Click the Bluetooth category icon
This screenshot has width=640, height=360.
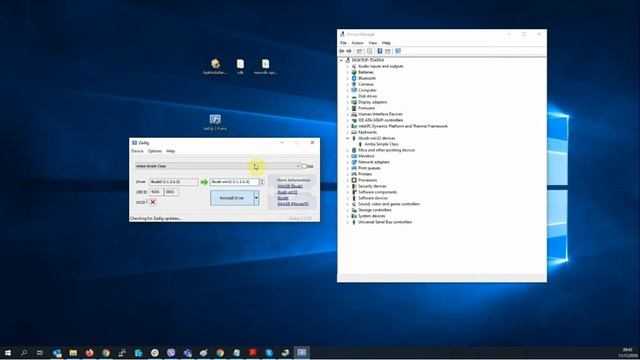click(354, 78)
